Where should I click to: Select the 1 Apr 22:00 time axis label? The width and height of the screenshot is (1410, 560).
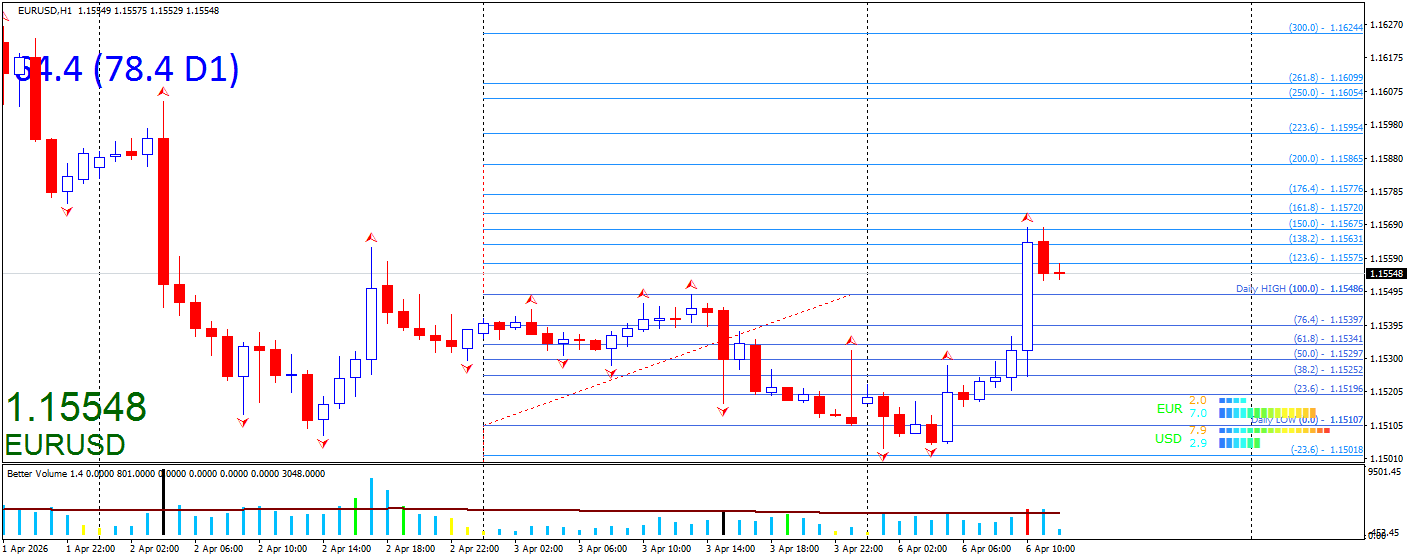click(x=90, y=549)
